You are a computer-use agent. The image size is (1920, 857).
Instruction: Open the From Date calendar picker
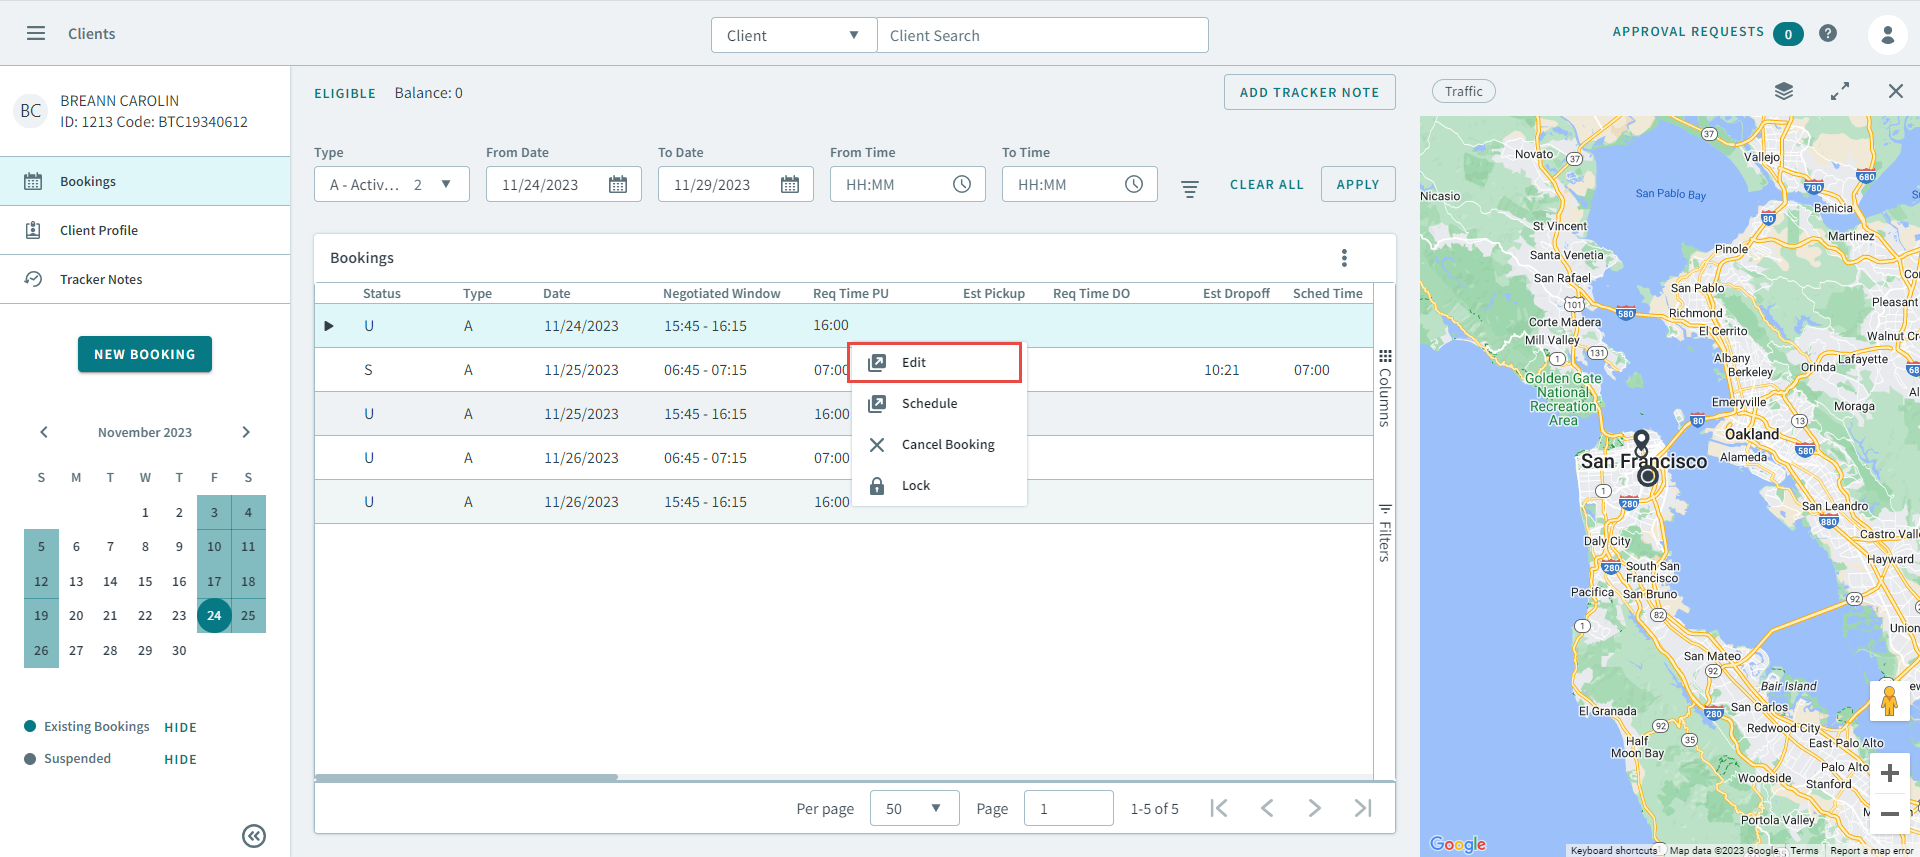click(x=618, y=185)
